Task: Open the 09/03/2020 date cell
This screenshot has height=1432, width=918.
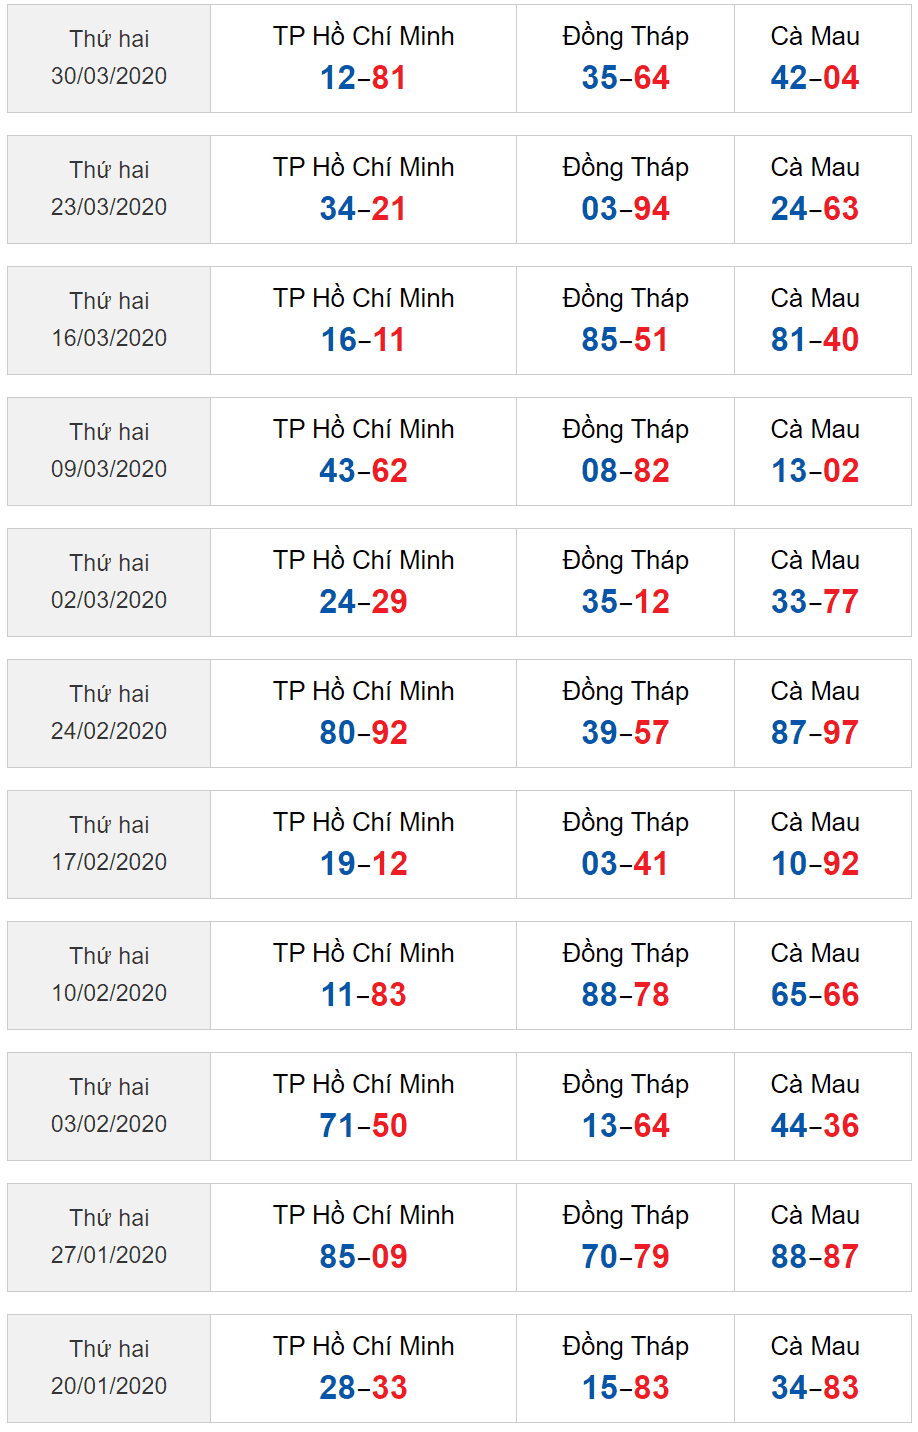Action: (x=109, y=451)
